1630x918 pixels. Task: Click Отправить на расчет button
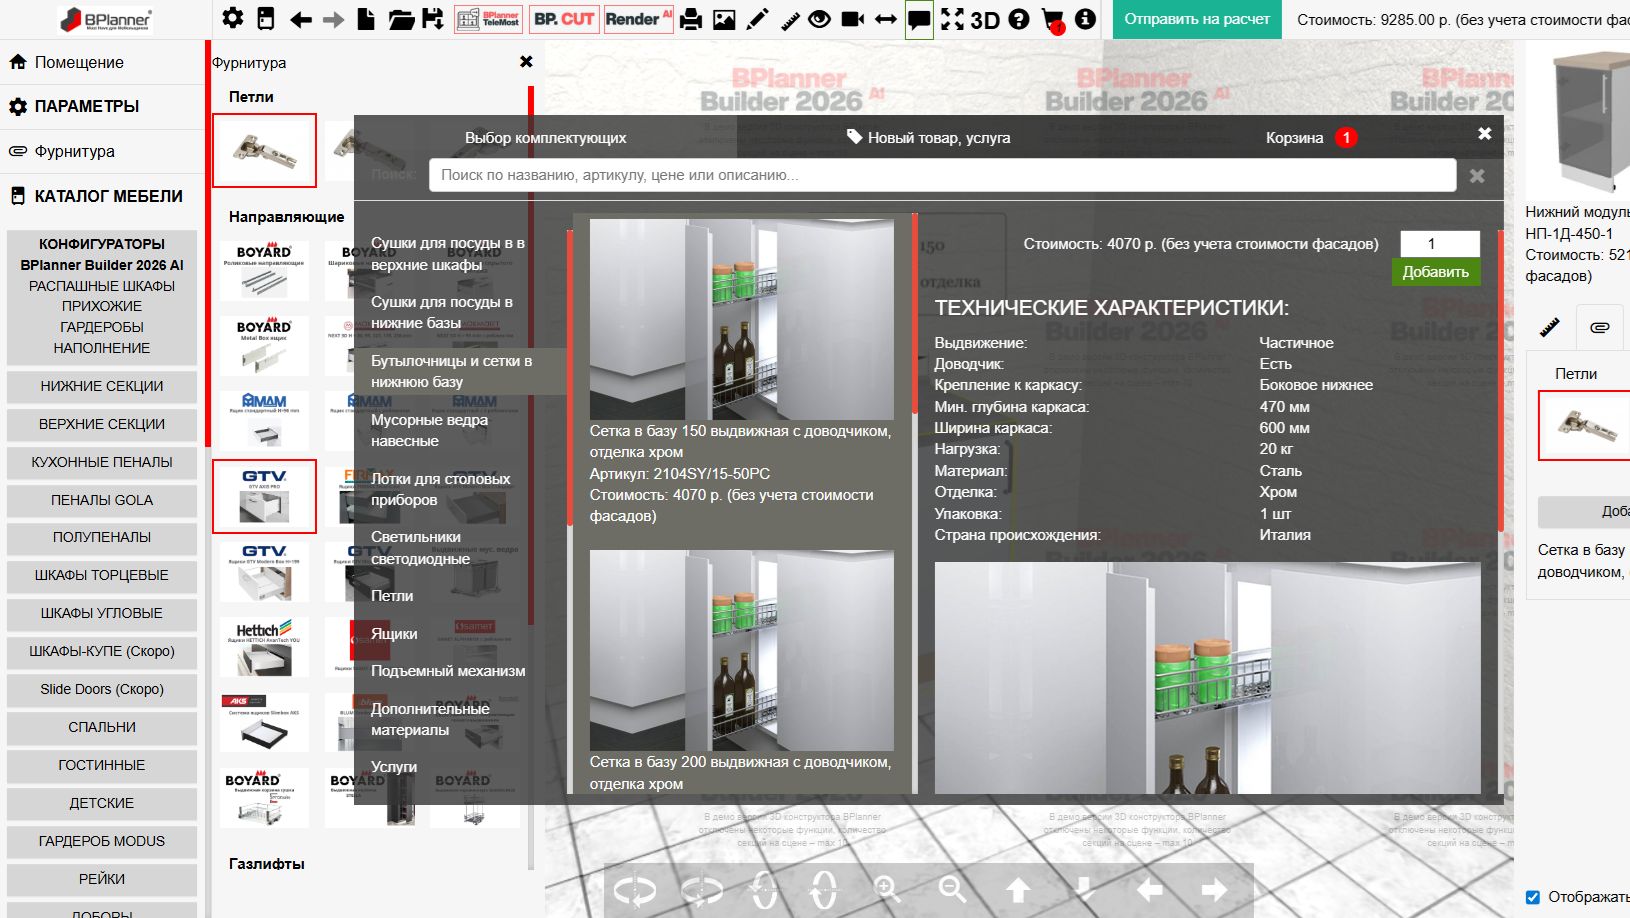[1197, 19]
